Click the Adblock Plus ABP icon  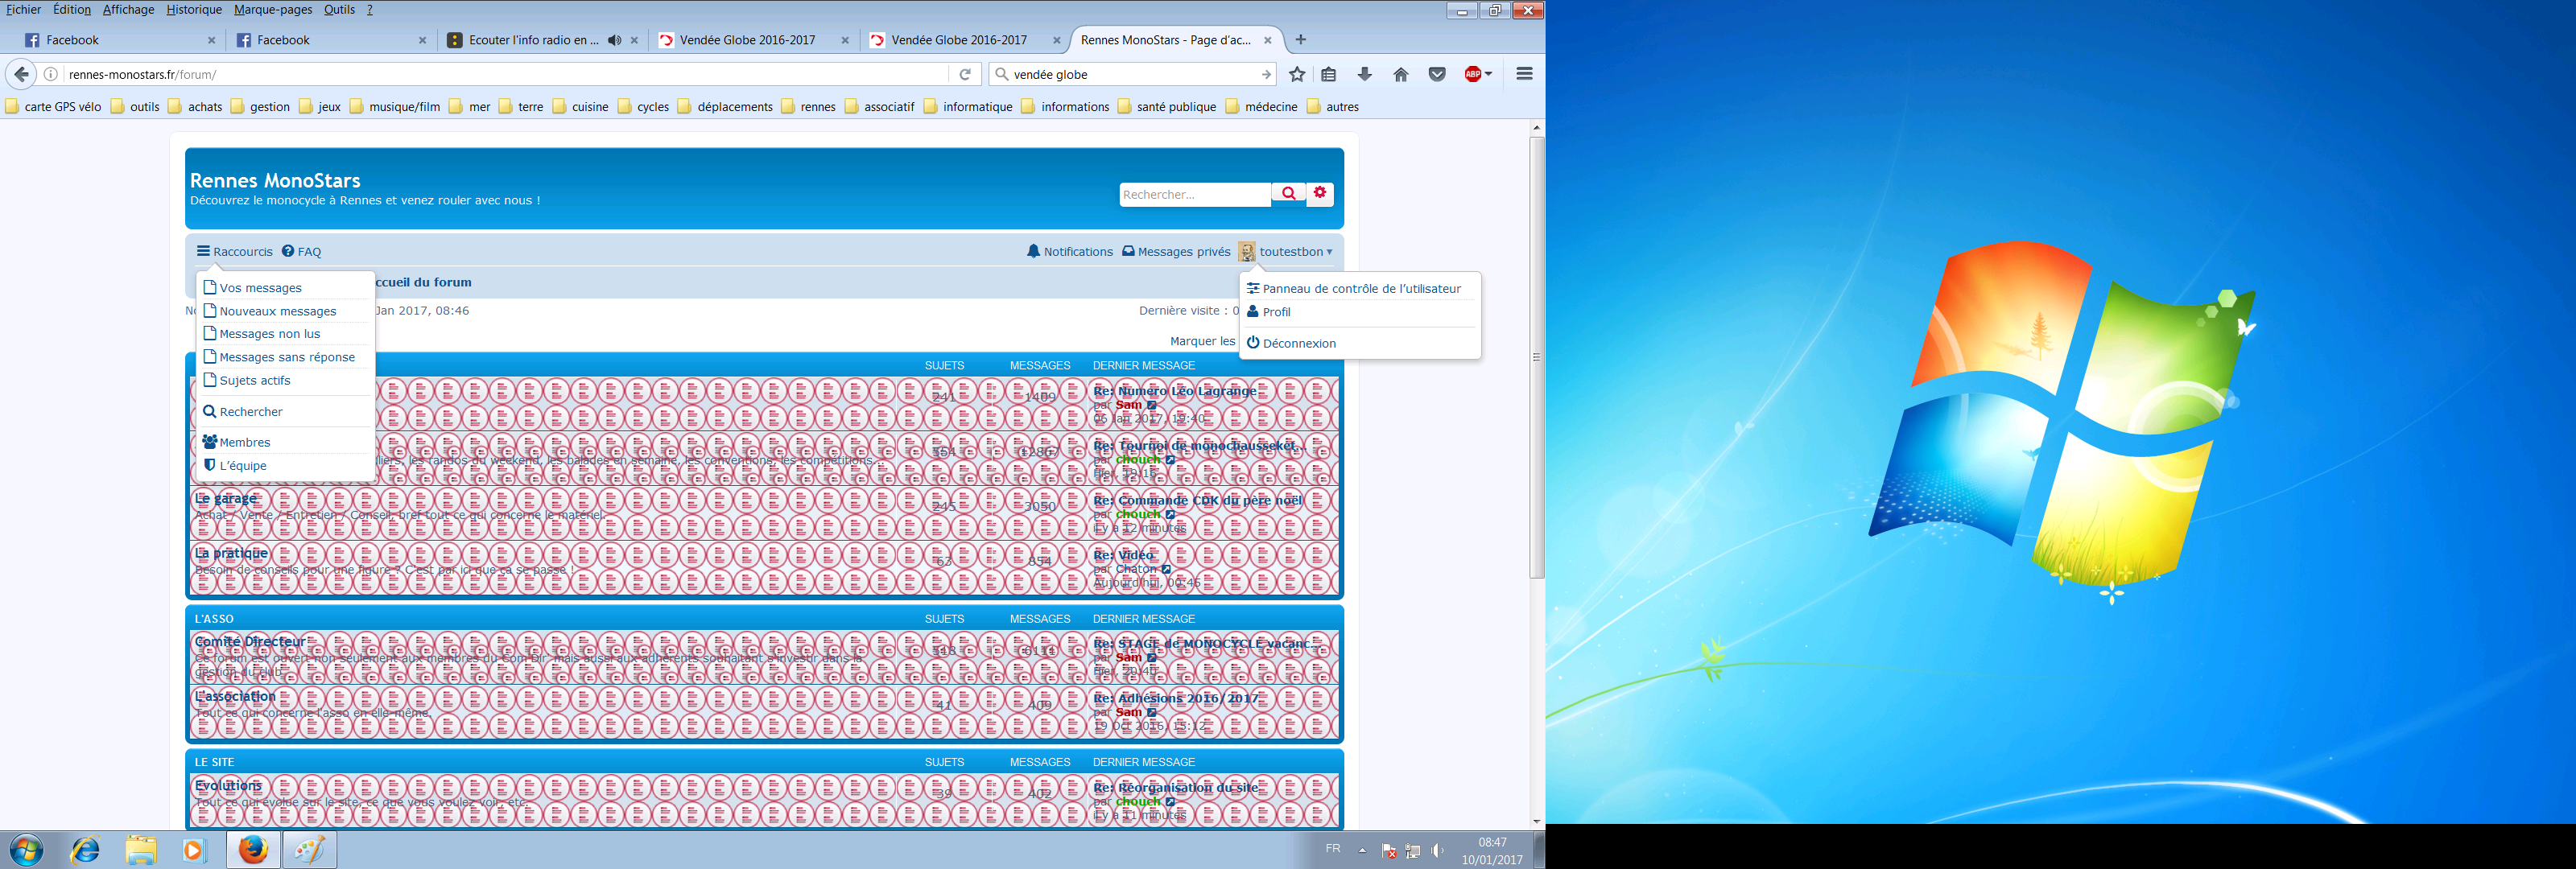pyautogui.click(x=1472, y=74)
